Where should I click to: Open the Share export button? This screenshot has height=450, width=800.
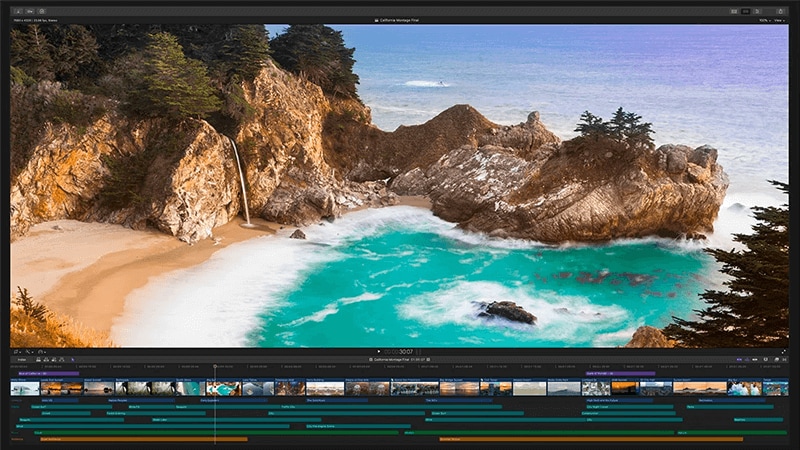pyautogui.click(x=780, y=11)
